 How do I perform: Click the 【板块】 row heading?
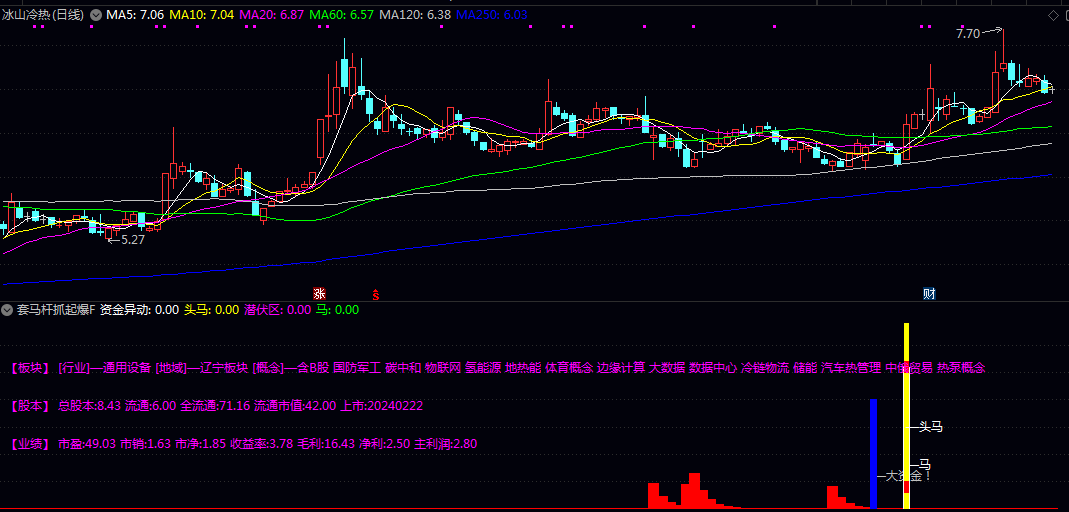(30, 368)
